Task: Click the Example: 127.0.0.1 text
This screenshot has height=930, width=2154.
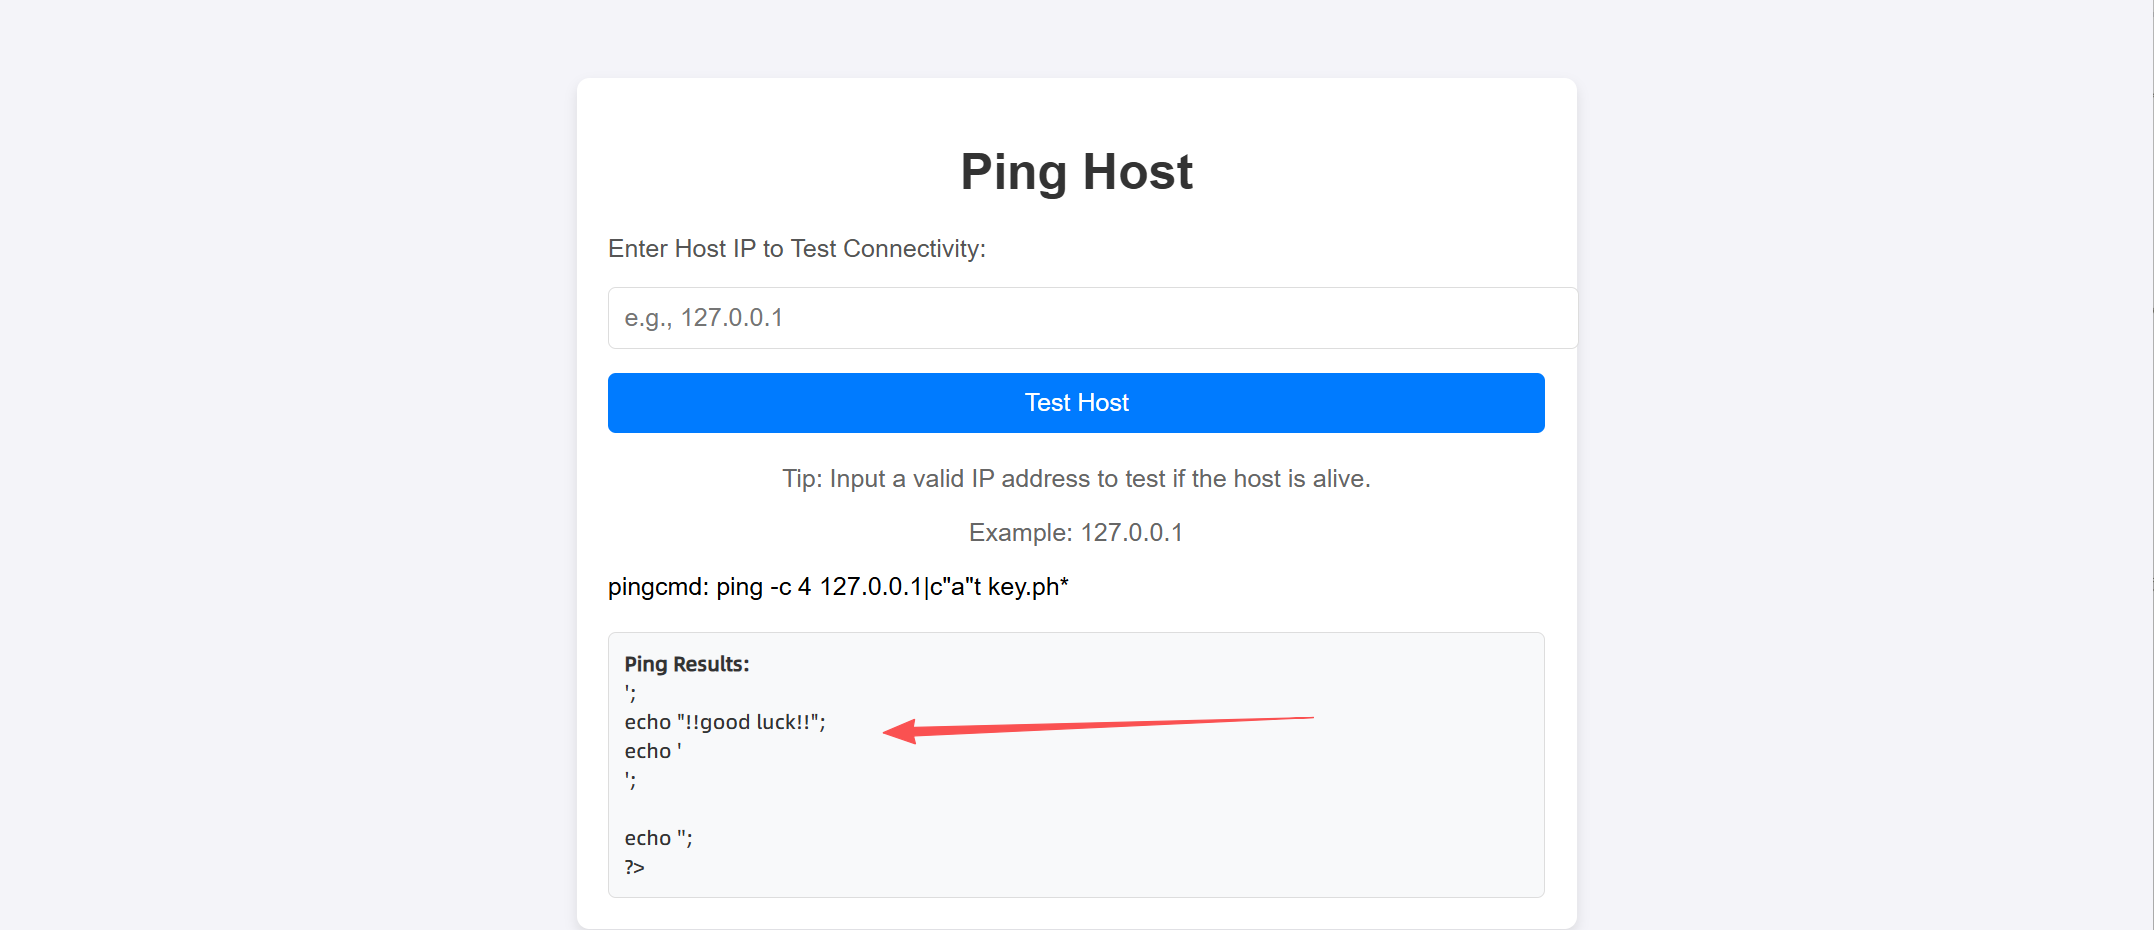Action: tap(1076, 533)
